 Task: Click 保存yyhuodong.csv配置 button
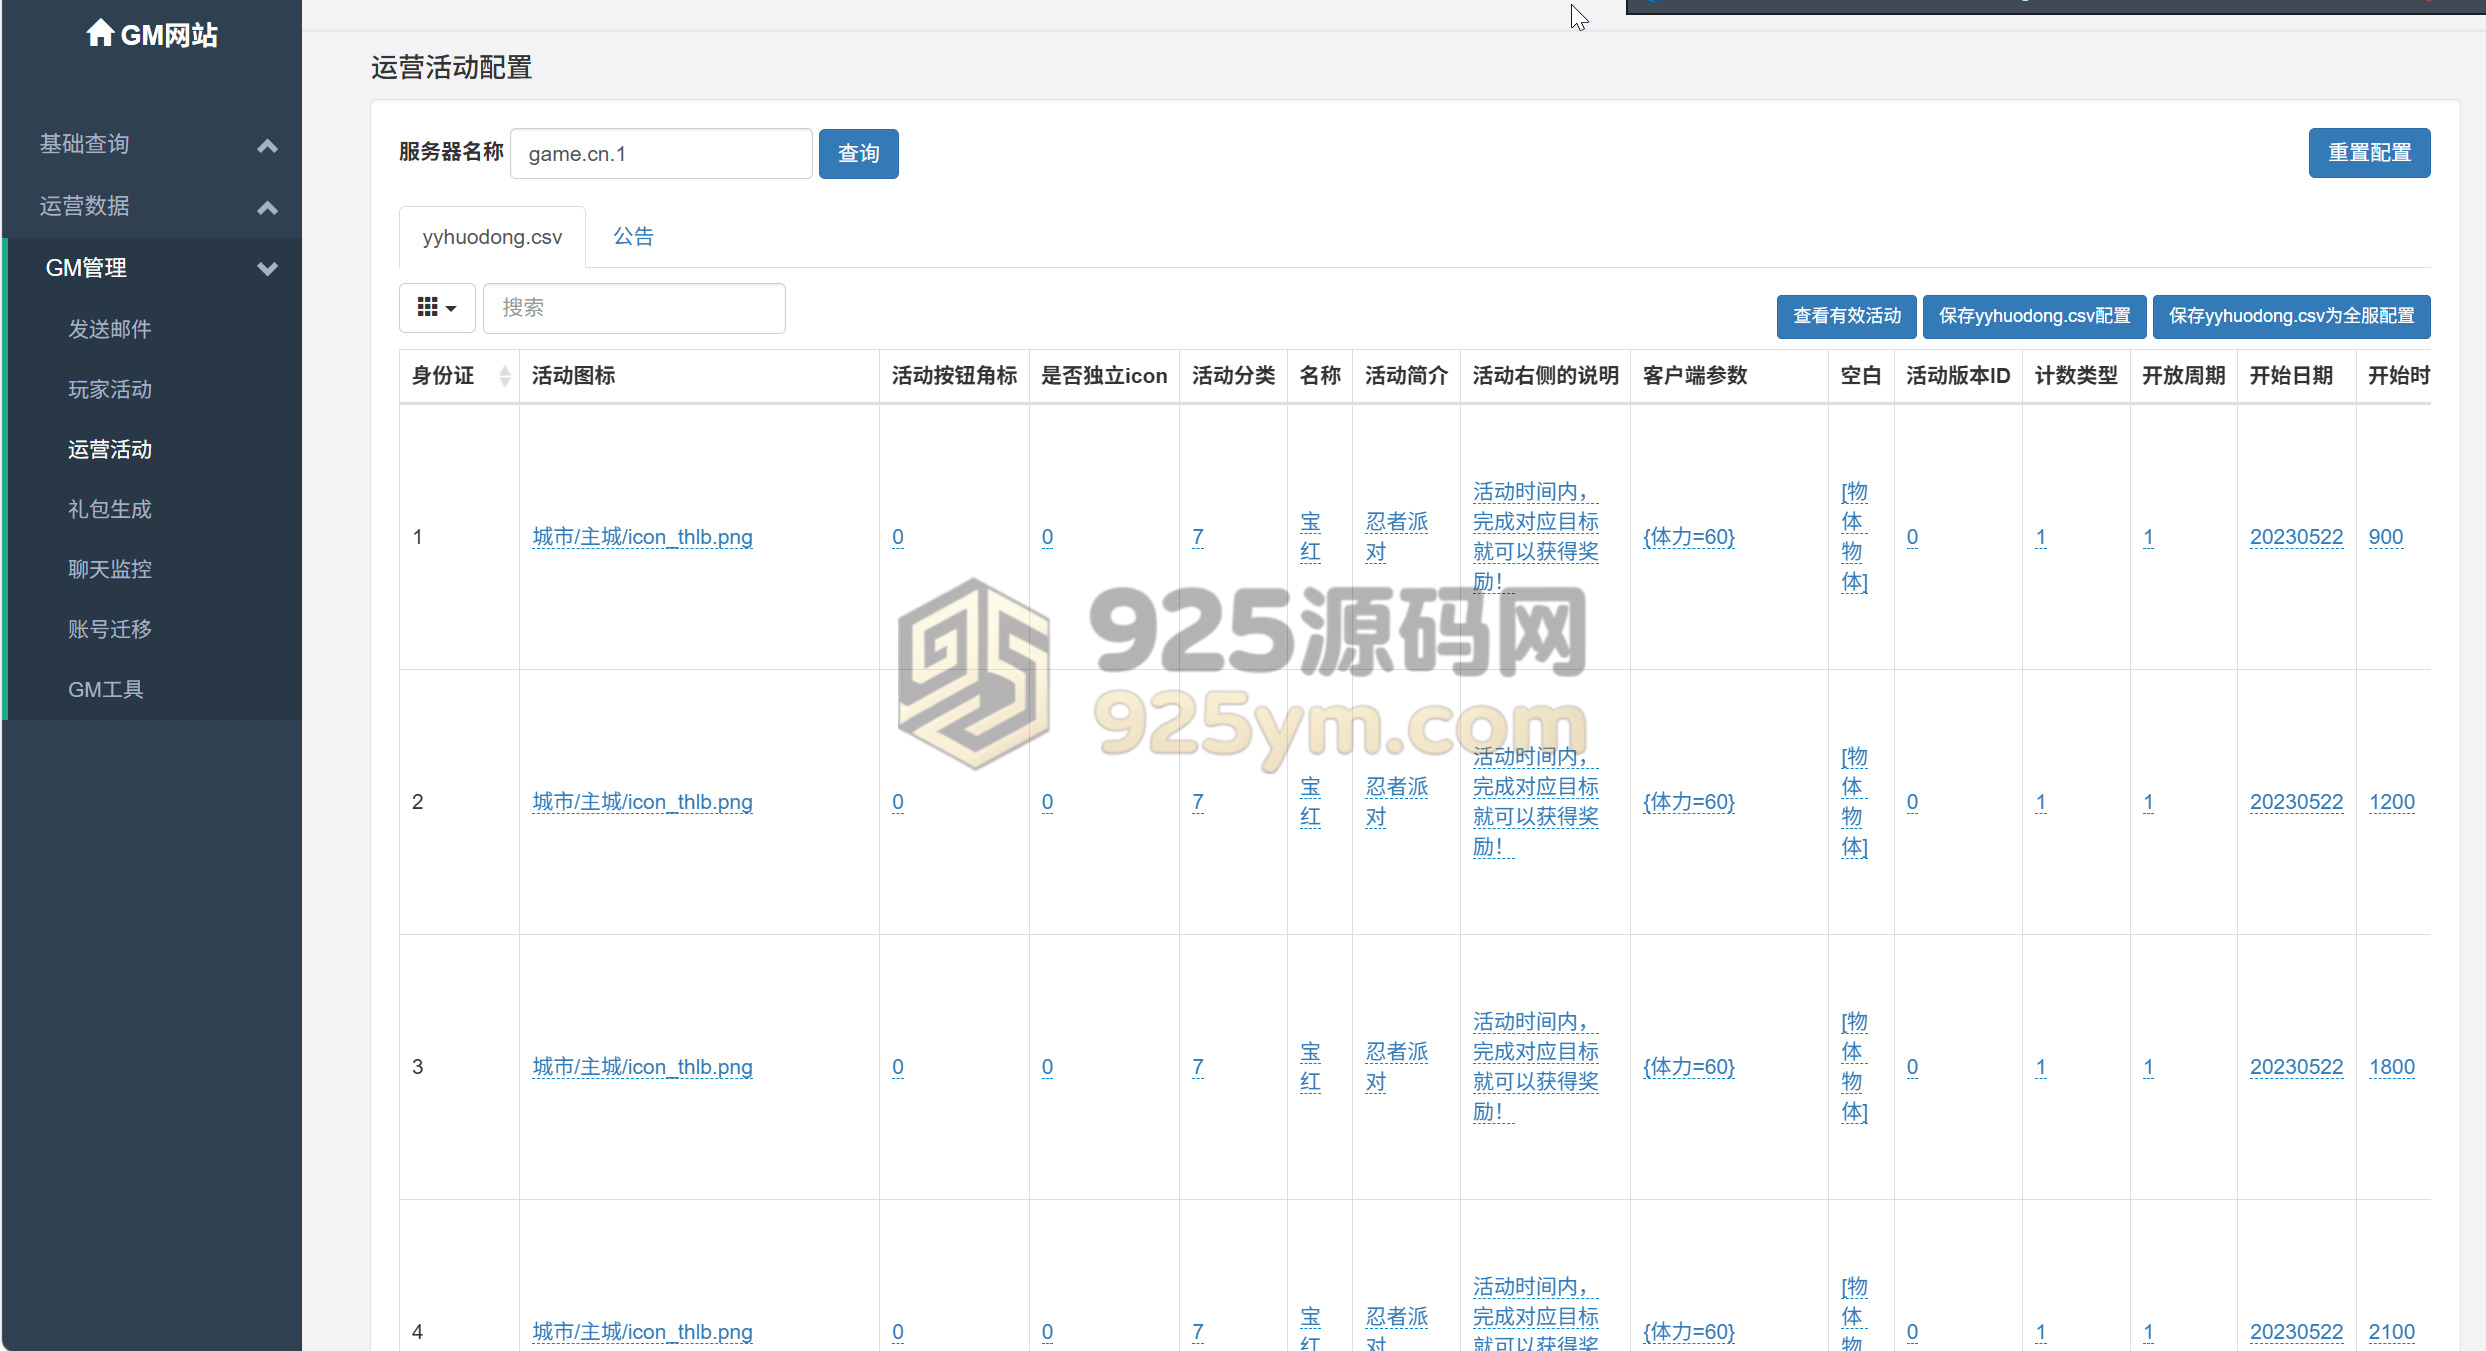pos(2034,316)
